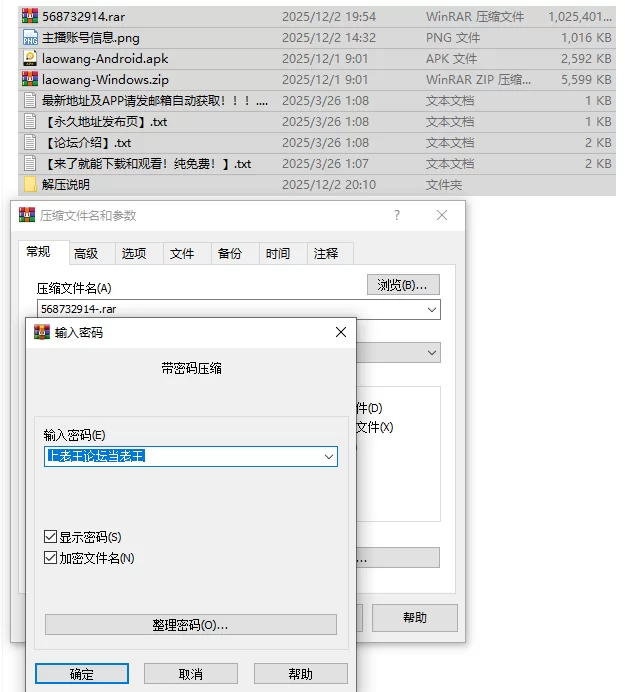Click the 浏览(B)... button
The height and width of the screenshot is (692, 625).
coord(403,285)
